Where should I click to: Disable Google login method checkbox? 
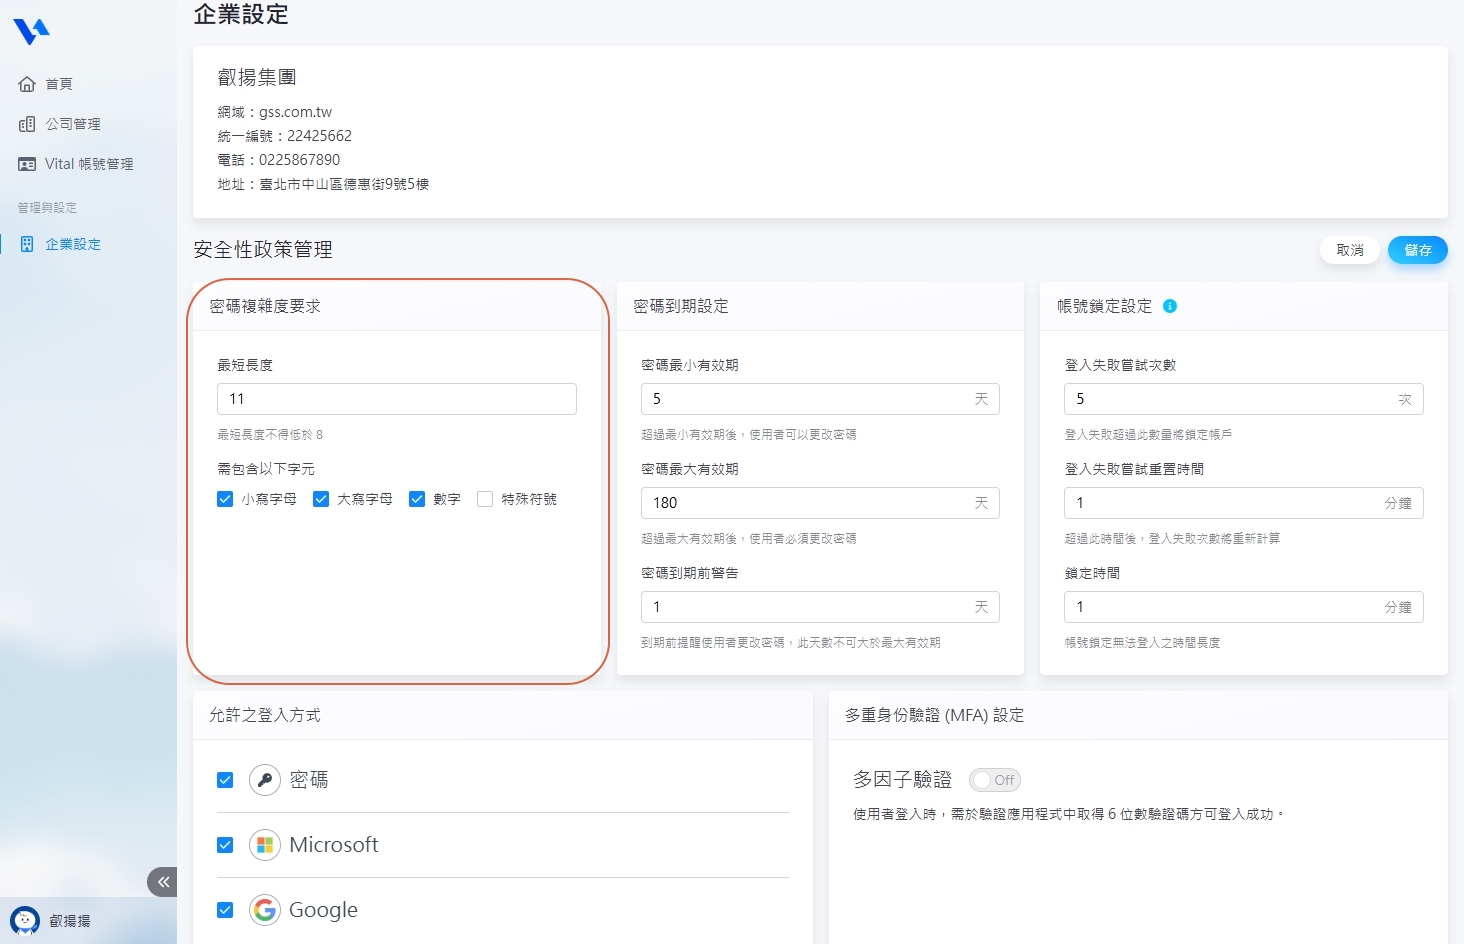point(225,910)
